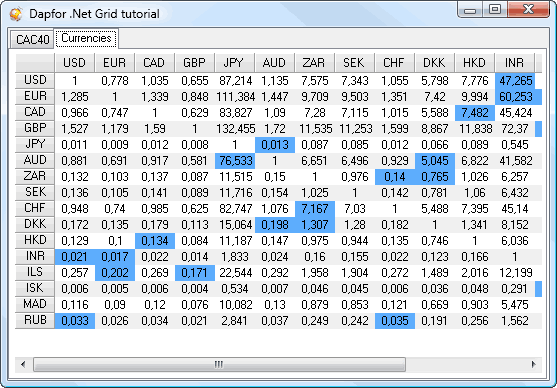Viewport: 557px width, 388px height.
Task: Click cell 1,562 in RUB row
Action: click(x=515, y=320)
